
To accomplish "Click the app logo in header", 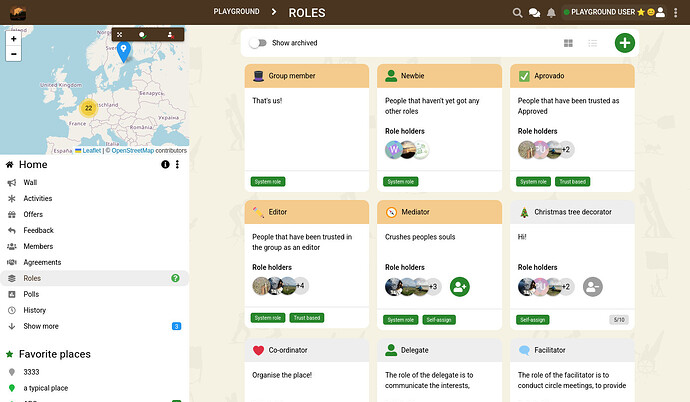I will 18,13.
